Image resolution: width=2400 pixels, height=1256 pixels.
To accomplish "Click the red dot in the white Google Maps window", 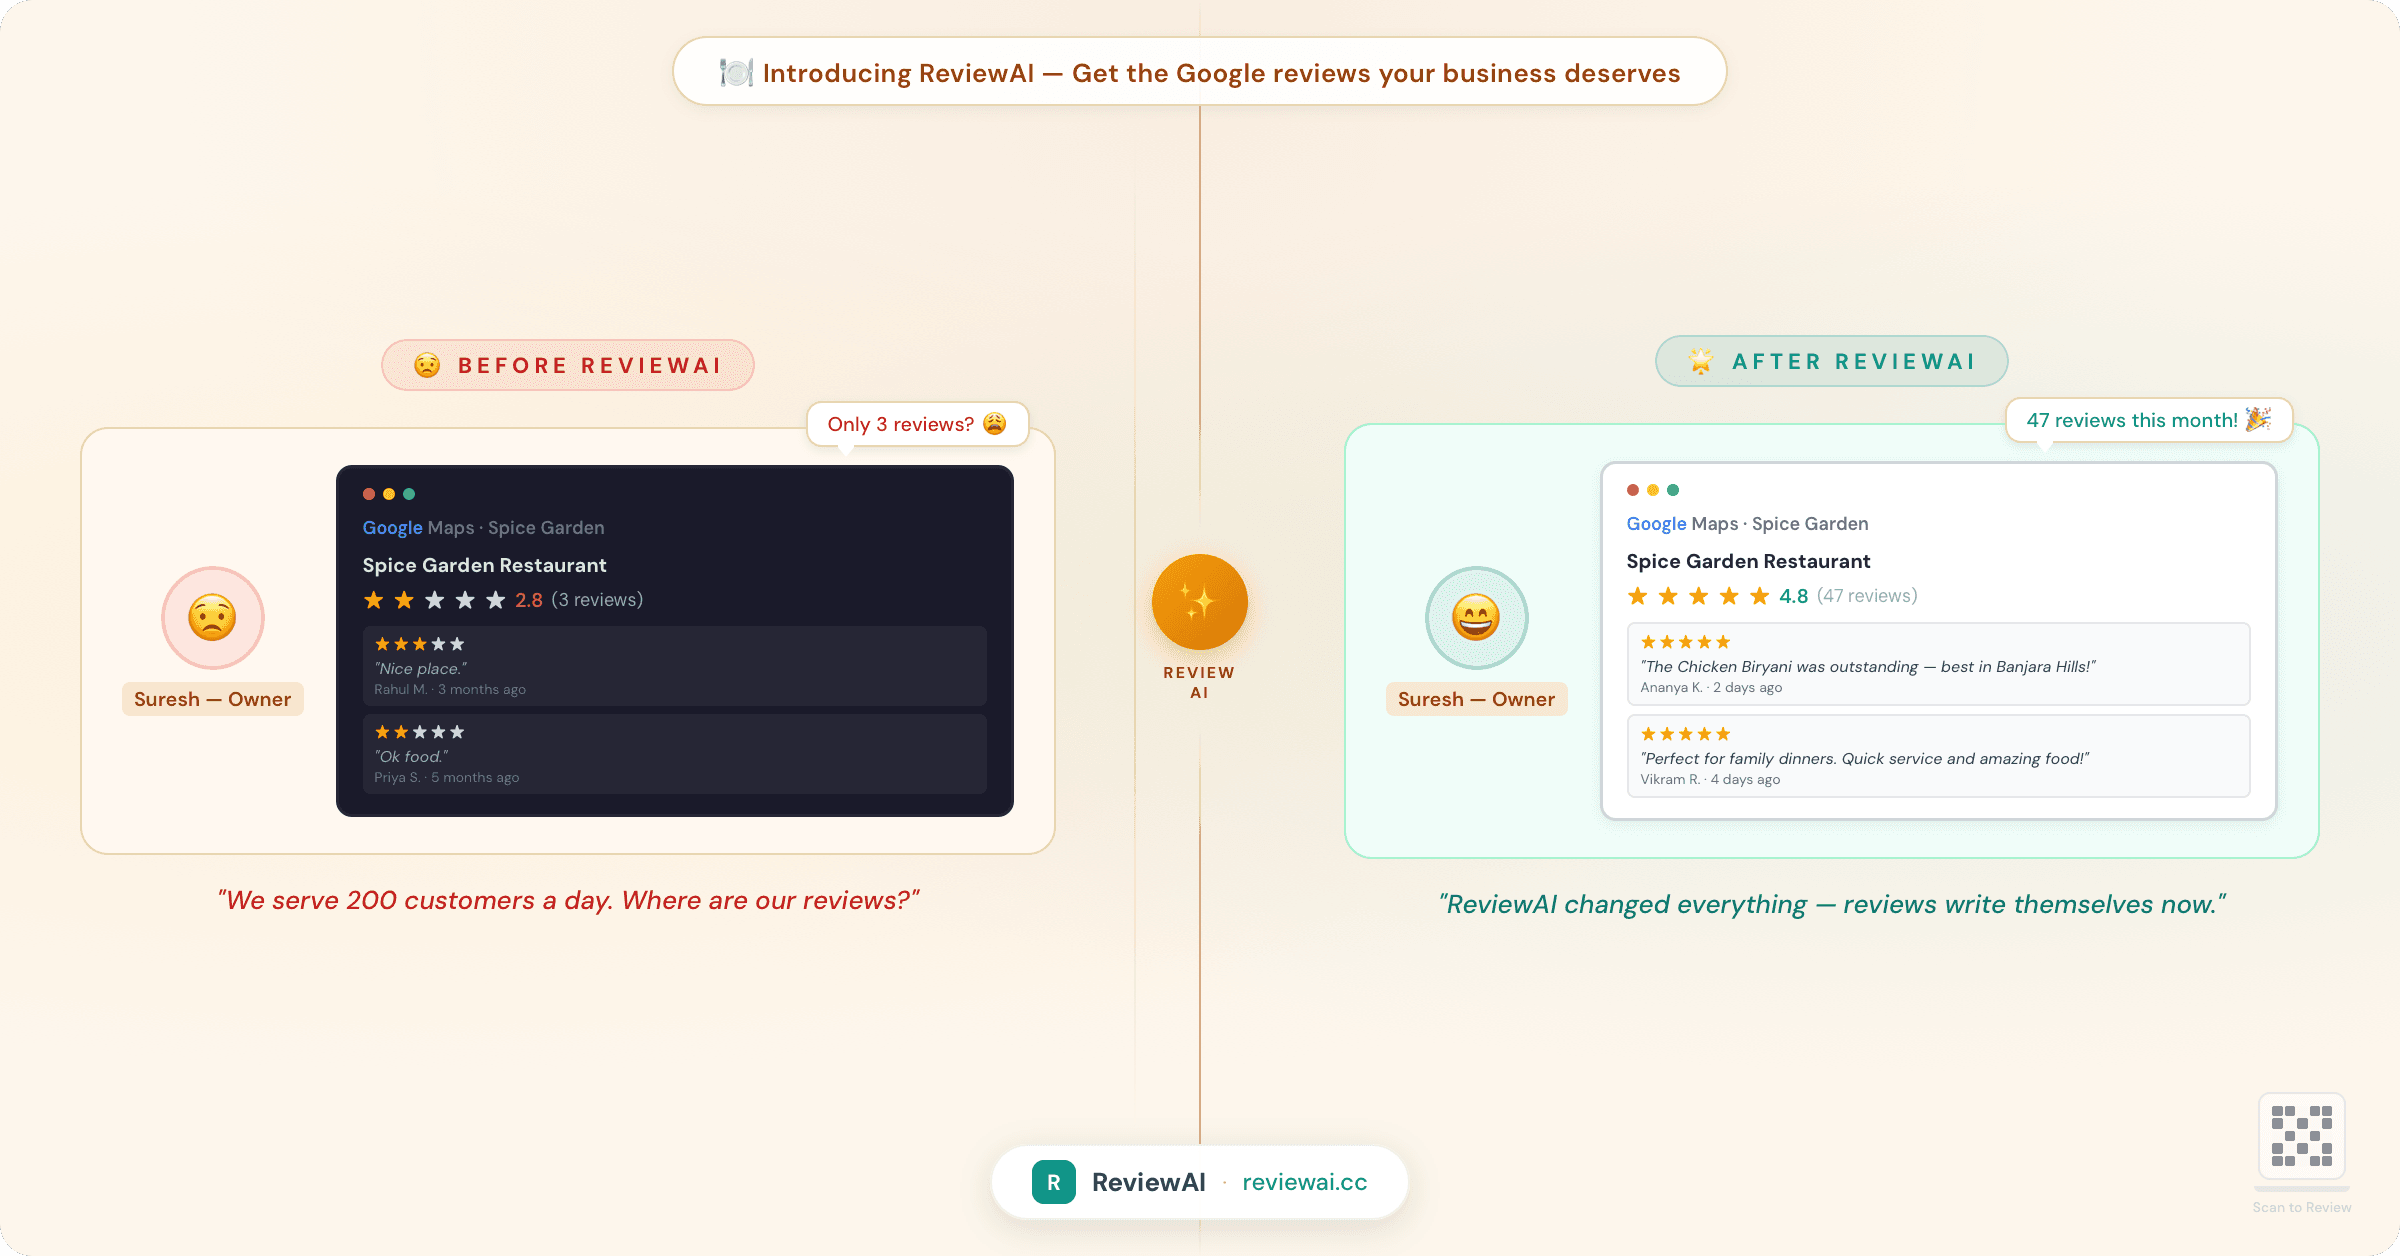I will point(1633,490).
